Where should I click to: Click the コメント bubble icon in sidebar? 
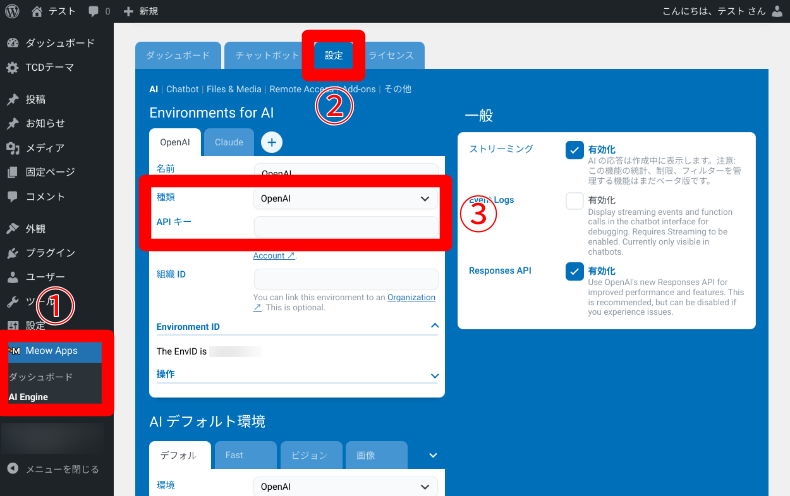click(13, 196)
